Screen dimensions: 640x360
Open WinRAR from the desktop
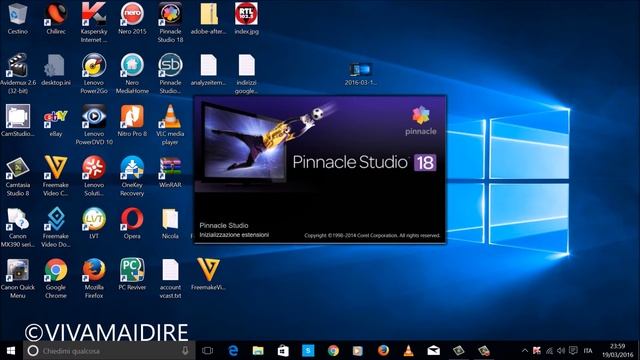[x=170, y=172]
